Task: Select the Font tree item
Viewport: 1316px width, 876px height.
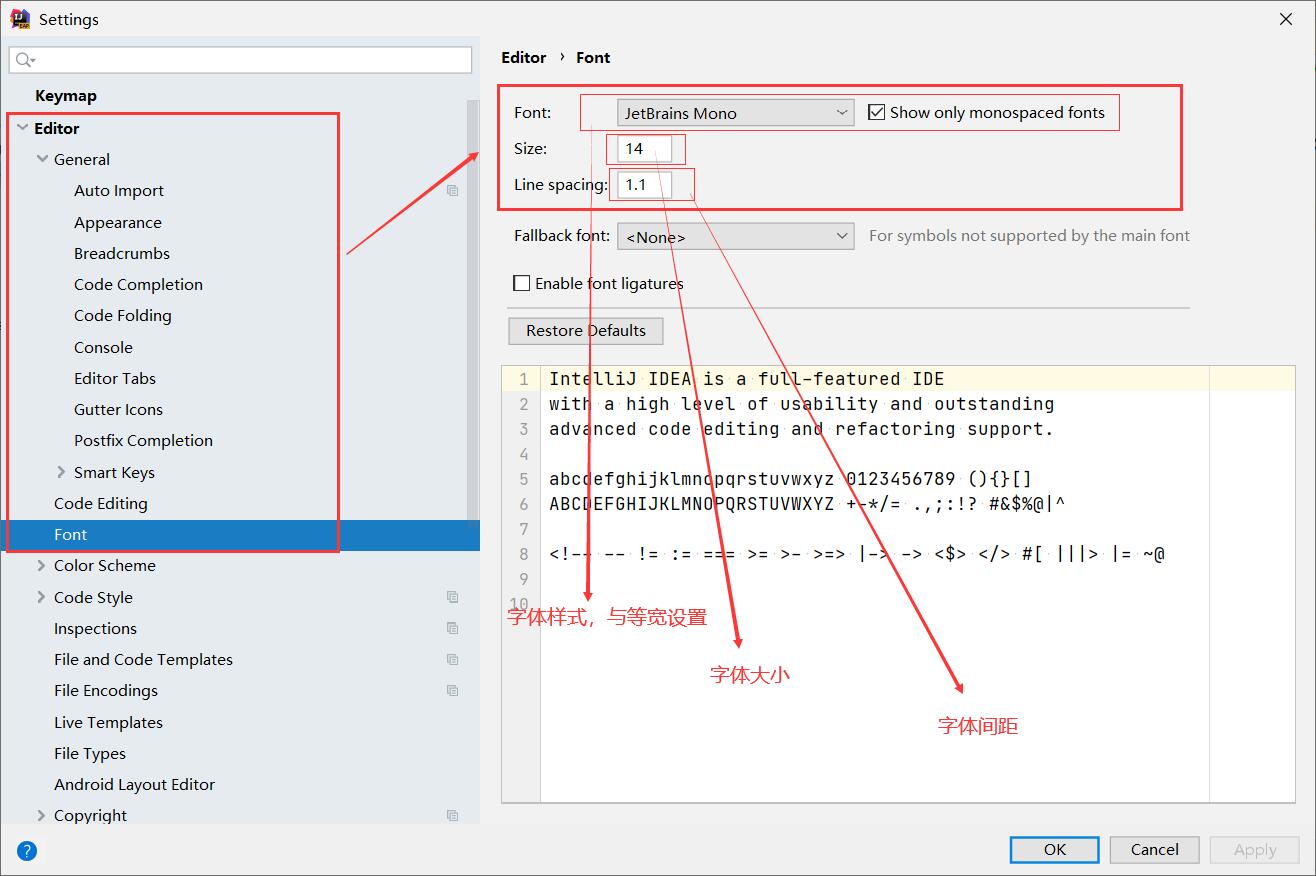Action: pyautogui.click(x=240, y=535)
